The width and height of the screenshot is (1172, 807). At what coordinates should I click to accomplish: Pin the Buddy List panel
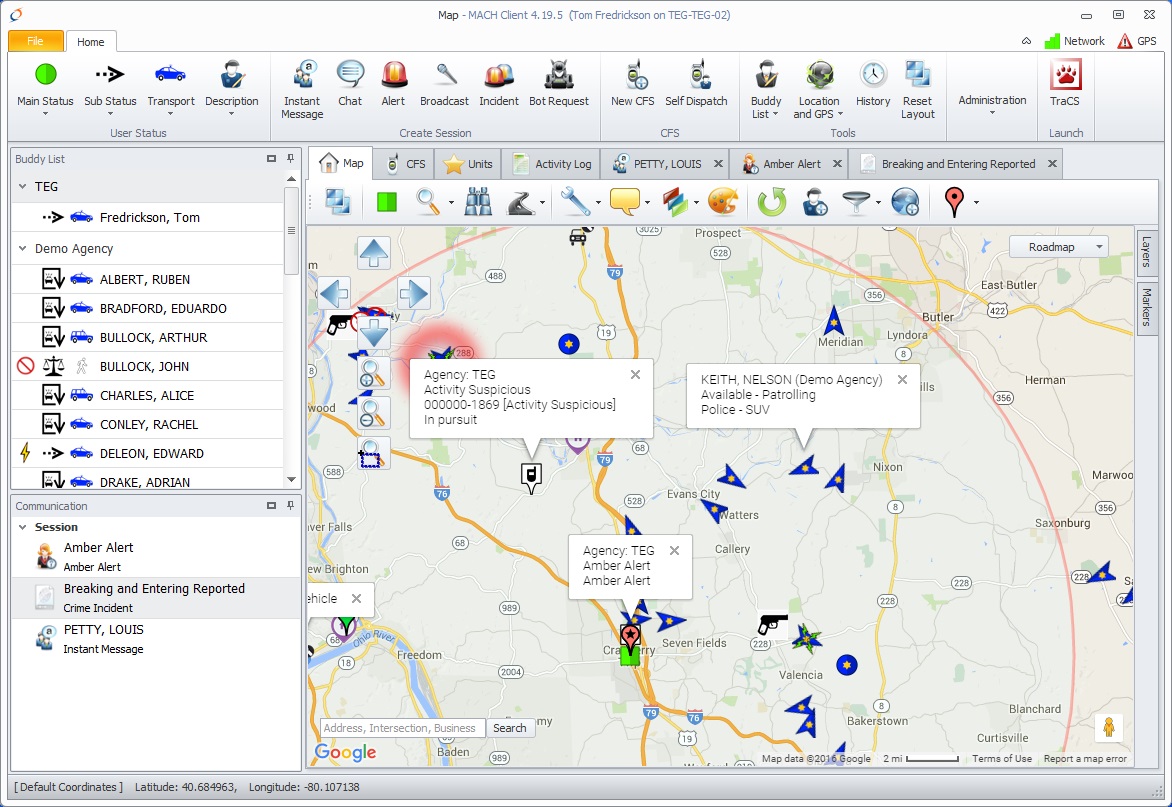(291, 158)
